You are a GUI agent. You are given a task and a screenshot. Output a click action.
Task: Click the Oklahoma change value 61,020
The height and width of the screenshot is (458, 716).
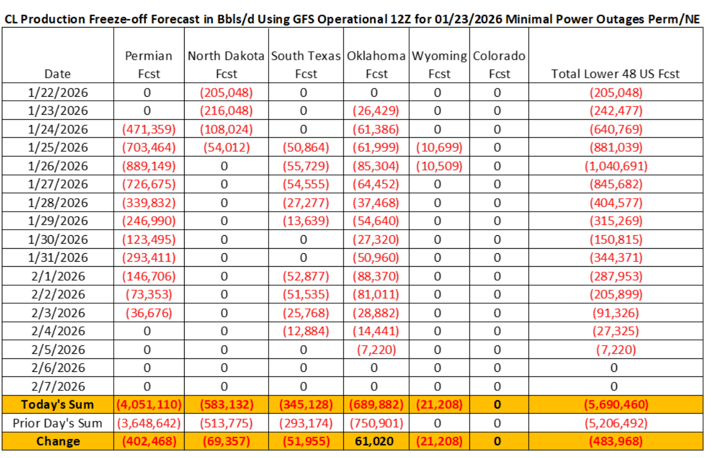[376, 440]
